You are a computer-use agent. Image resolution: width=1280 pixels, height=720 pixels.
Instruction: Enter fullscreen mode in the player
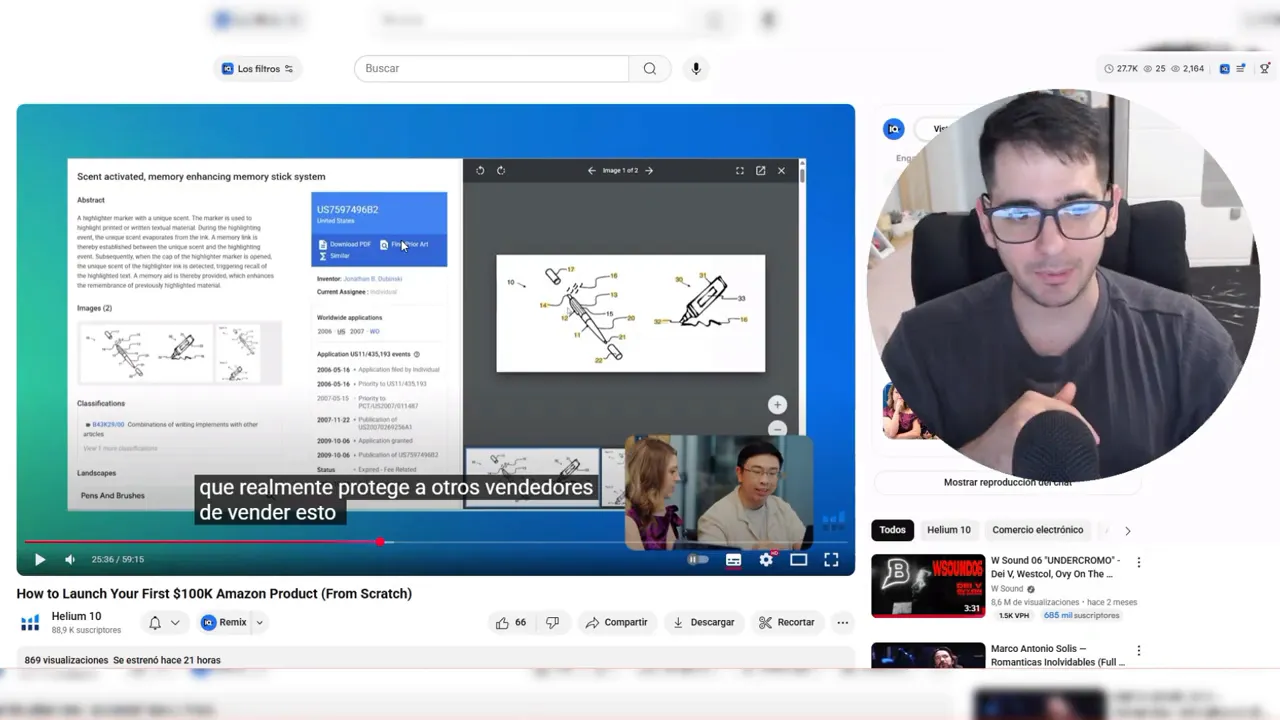831,560
